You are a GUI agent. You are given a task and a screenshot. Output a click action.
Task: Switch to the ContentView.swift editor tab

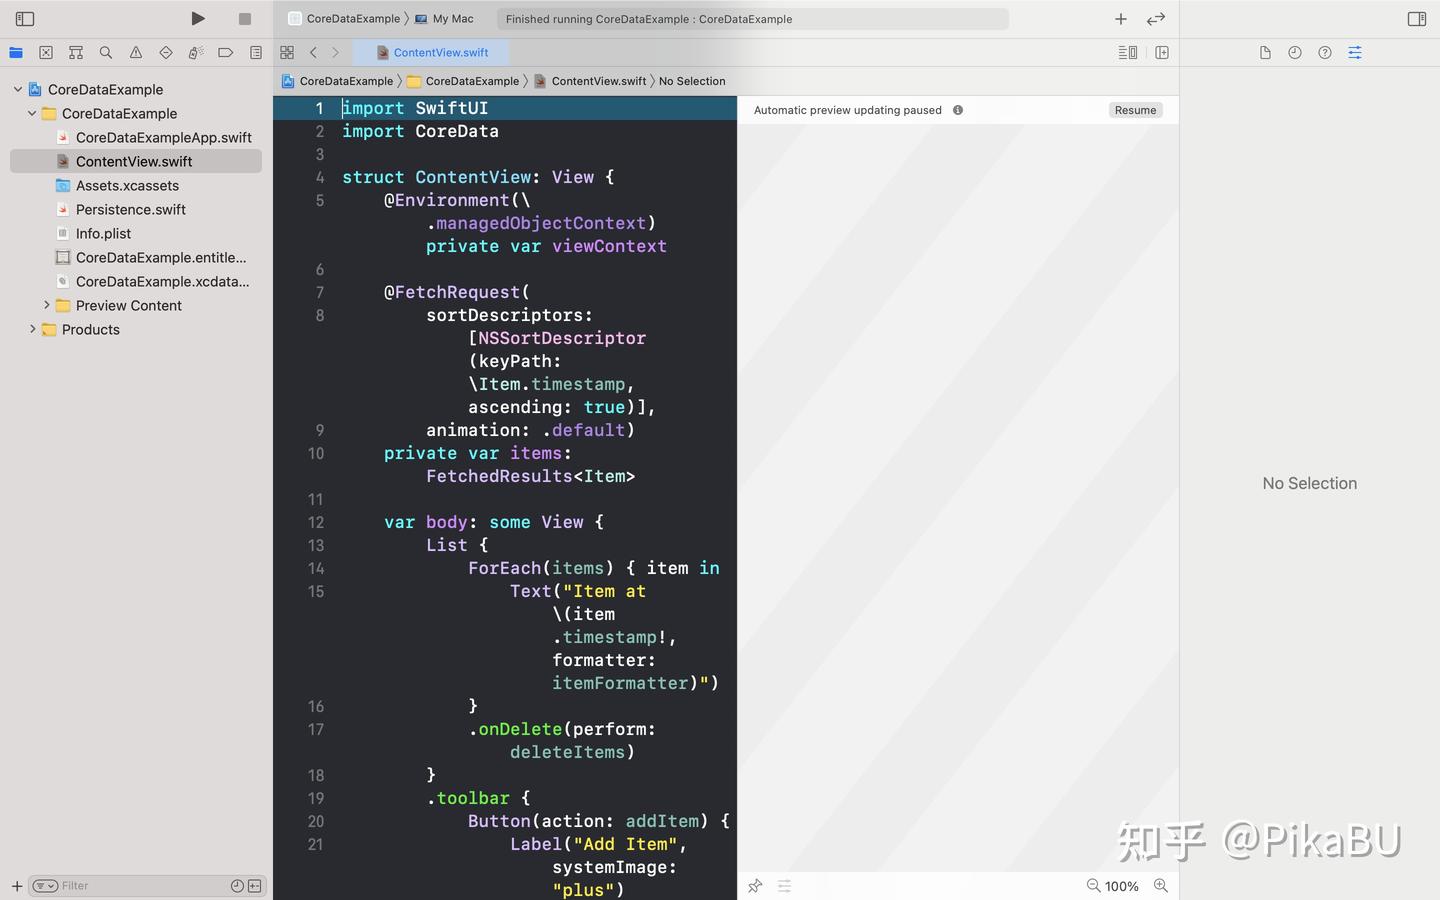click(x=440, y=52)
